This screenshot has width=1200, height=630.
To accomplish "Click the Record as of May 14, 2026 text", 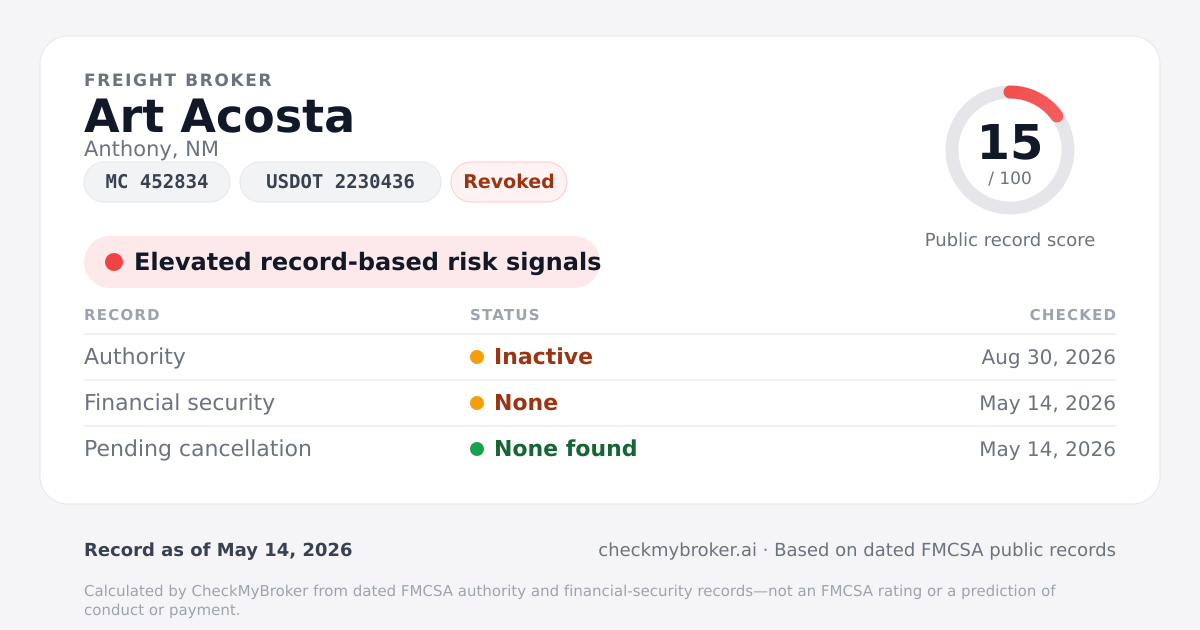I will click(218, 550).
